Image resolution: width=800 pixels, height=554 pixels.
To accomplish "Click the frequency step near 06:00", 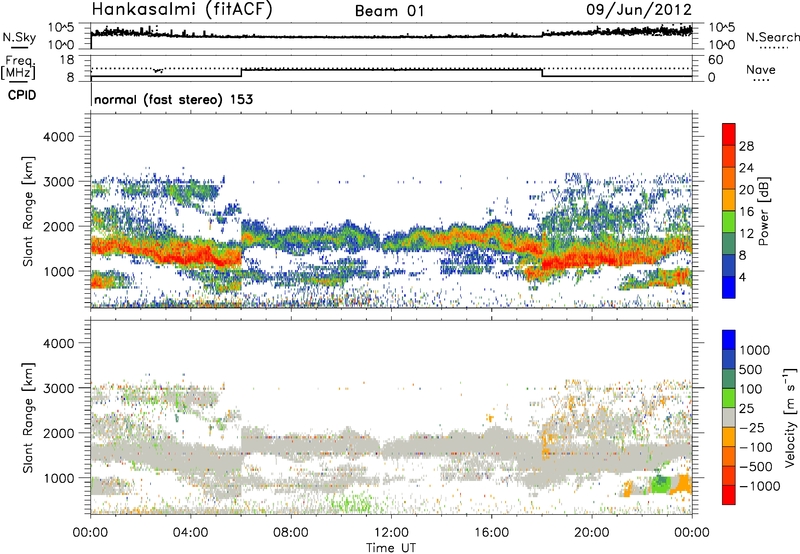I will [241, 73].
